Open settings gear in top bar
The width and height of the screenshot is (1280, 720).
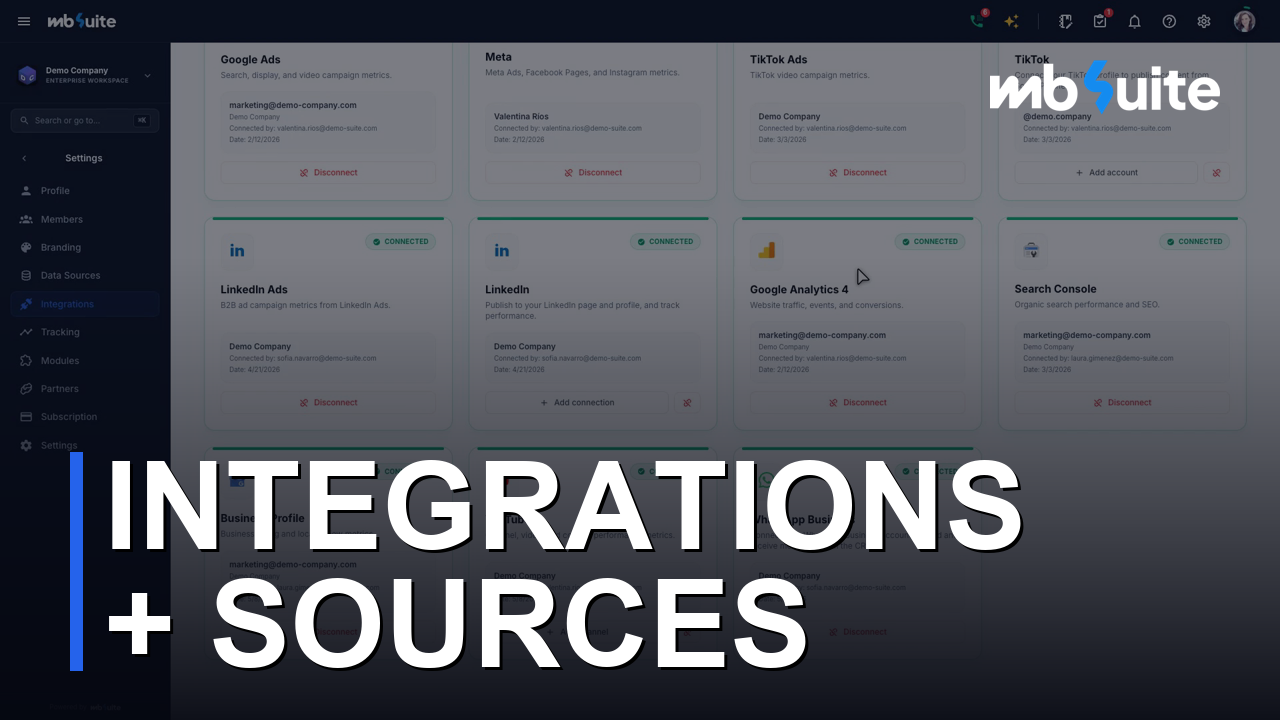[x=1204, y=21]
